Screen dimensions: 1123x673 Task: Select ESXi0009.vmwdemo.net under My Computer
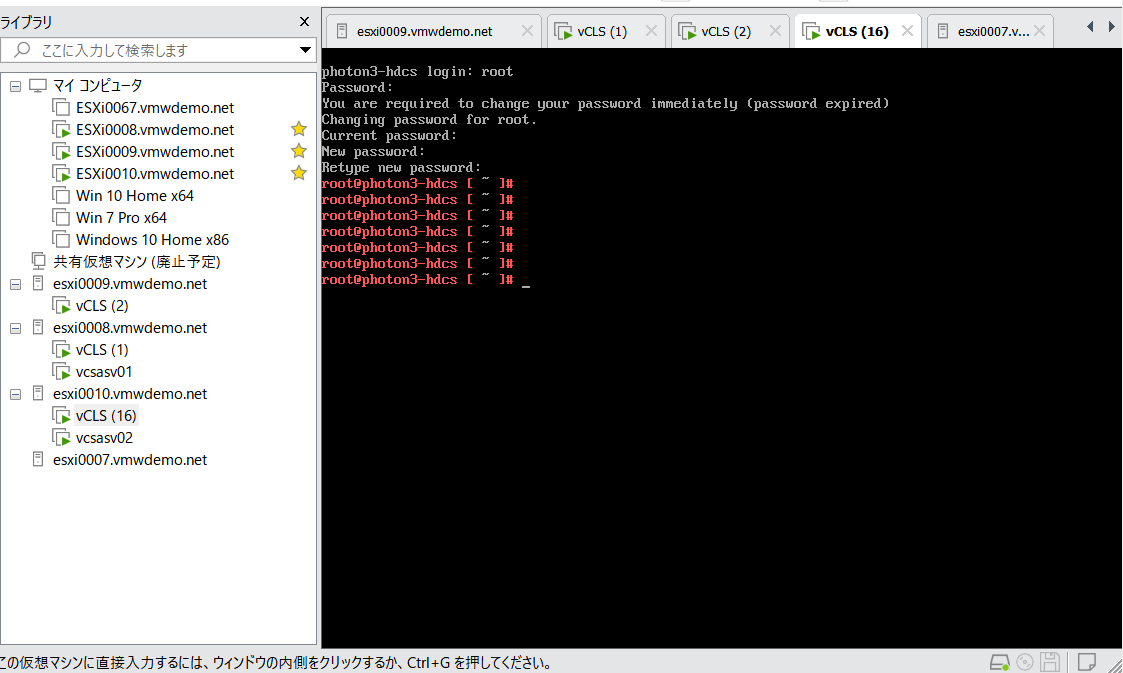[x=155, y=152]
